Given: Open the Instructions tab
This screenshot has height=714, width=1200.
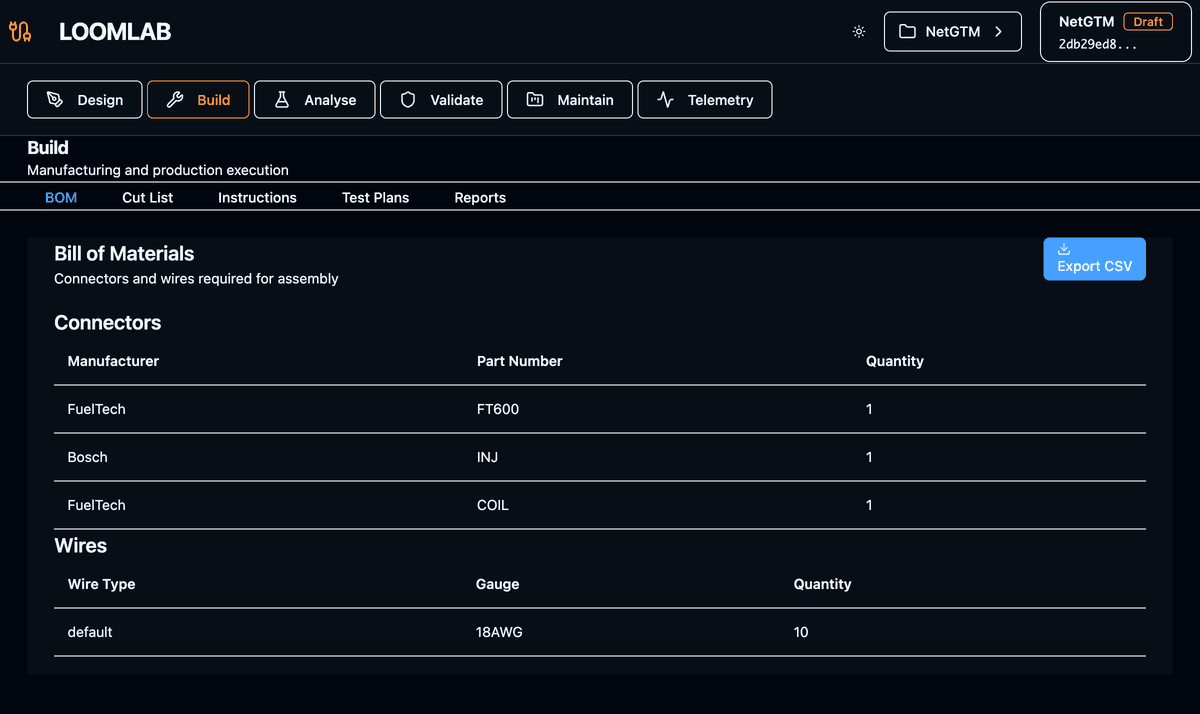Looking at the screenshot, I should click(257, 197).
